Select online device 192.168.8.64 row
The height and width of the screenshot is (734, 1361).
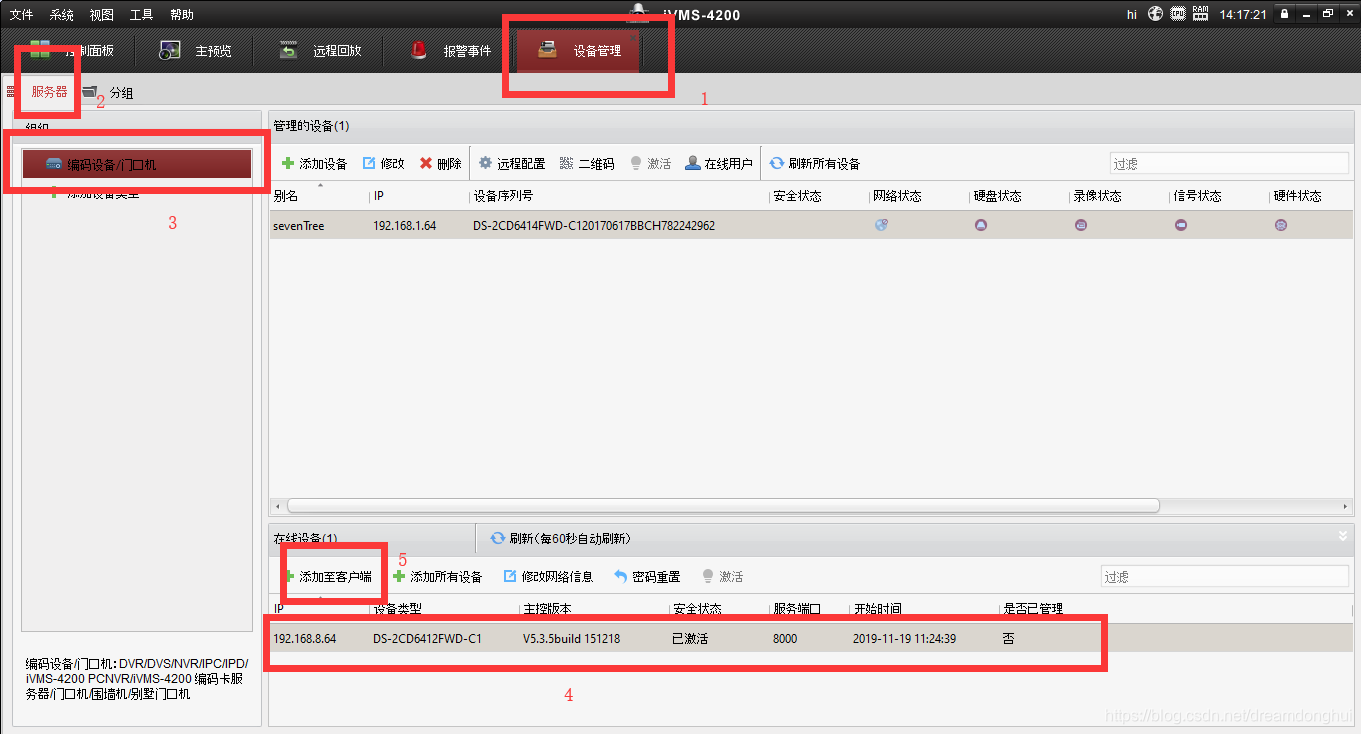click(x=810, y=638)
